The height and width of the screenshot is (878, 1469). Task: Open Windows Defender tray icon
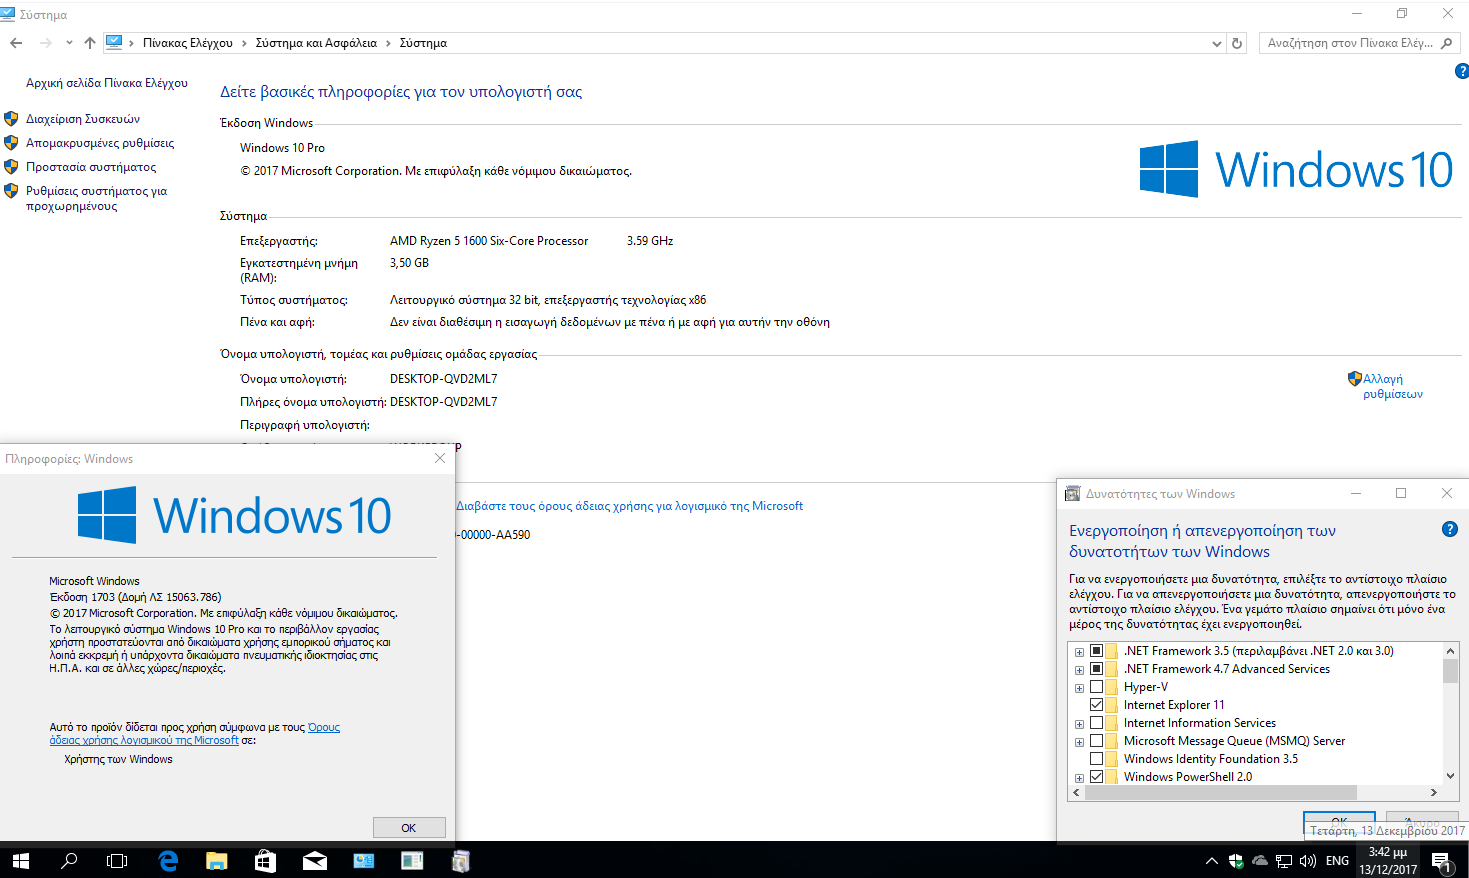(1236, 861)
